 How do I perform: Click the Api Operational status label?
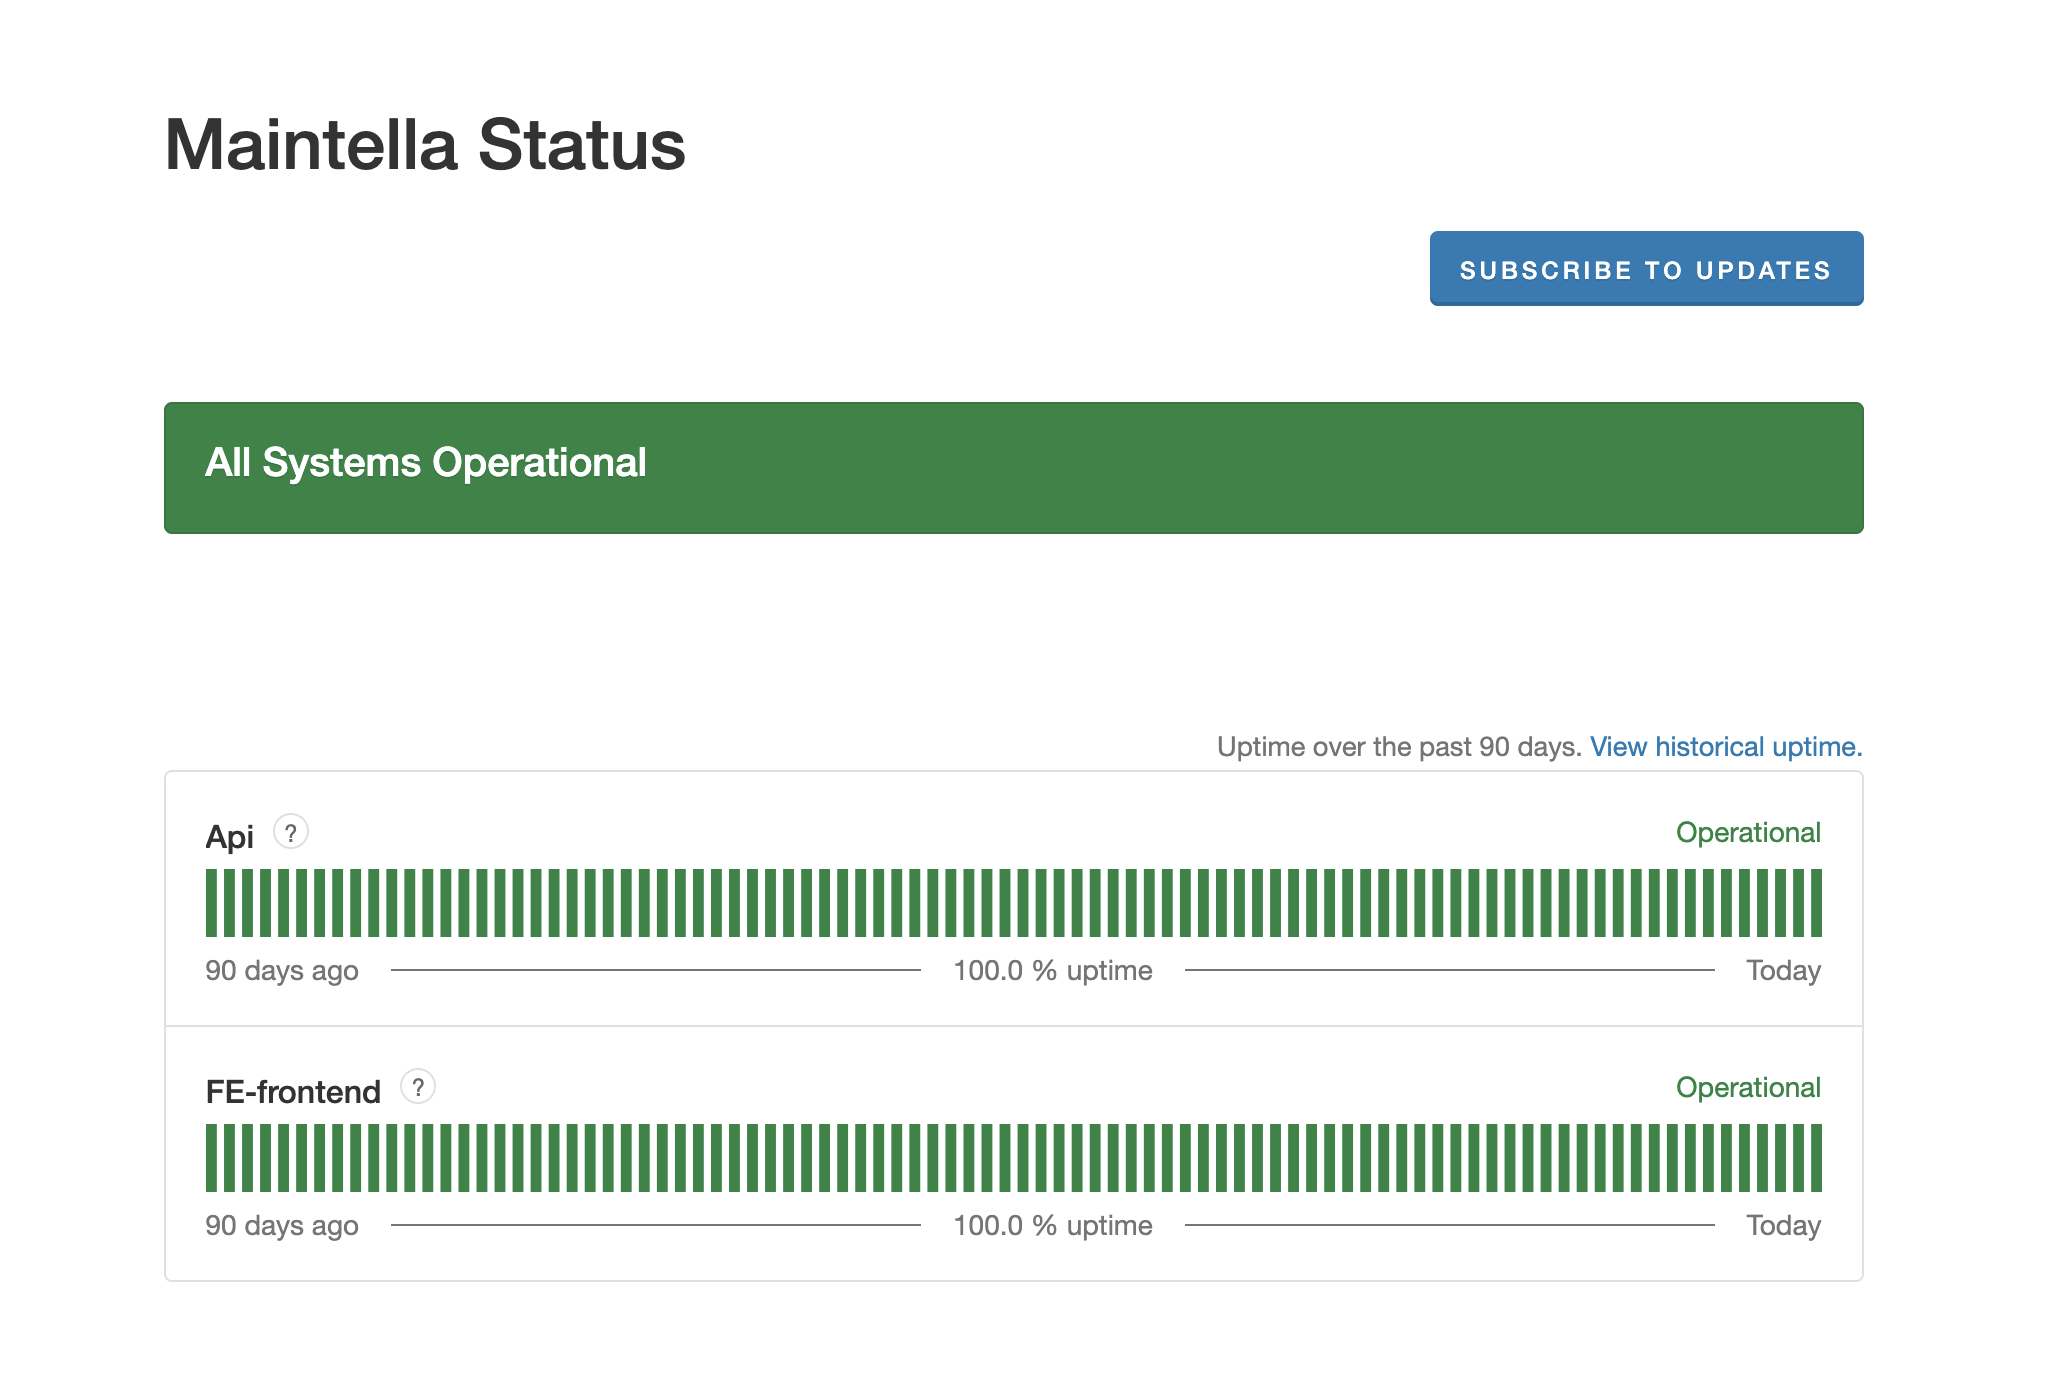click(1747, 833)
